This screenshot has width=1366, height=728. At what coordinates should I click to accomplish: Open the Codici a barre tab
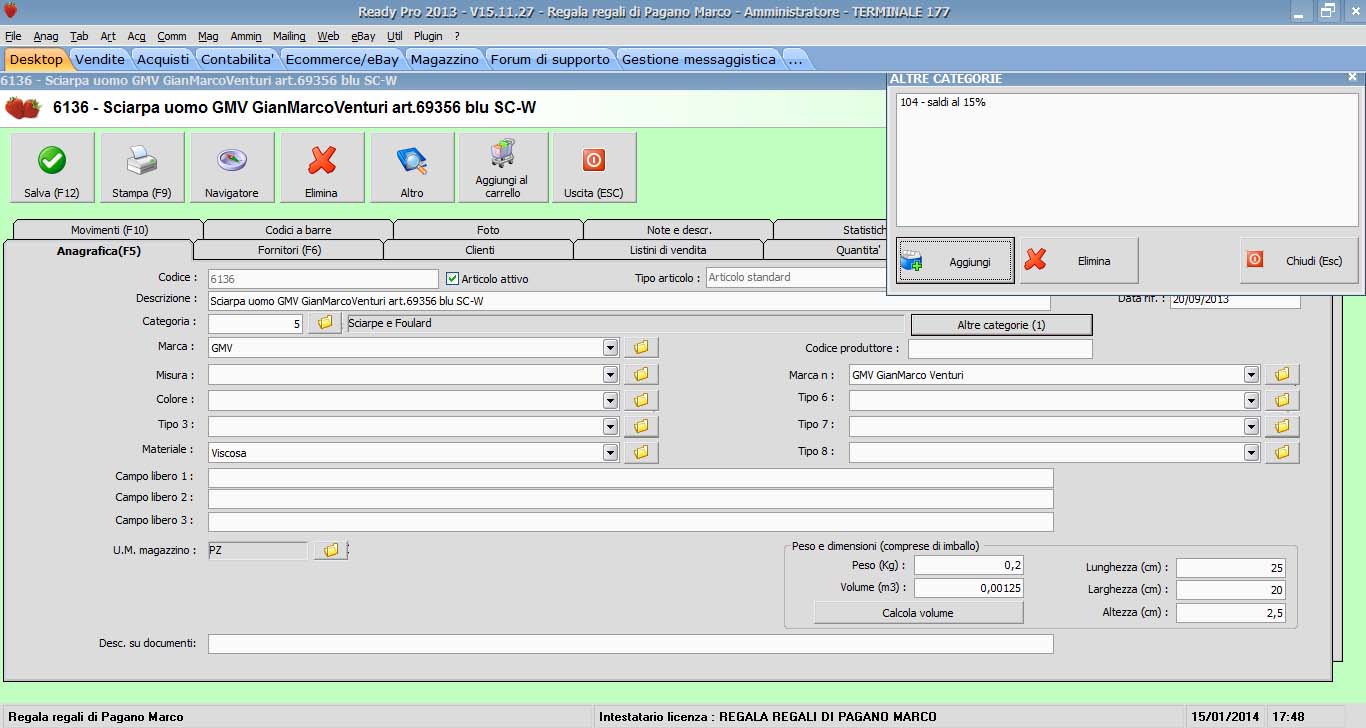pyautogui.click(x=298, y=230)
